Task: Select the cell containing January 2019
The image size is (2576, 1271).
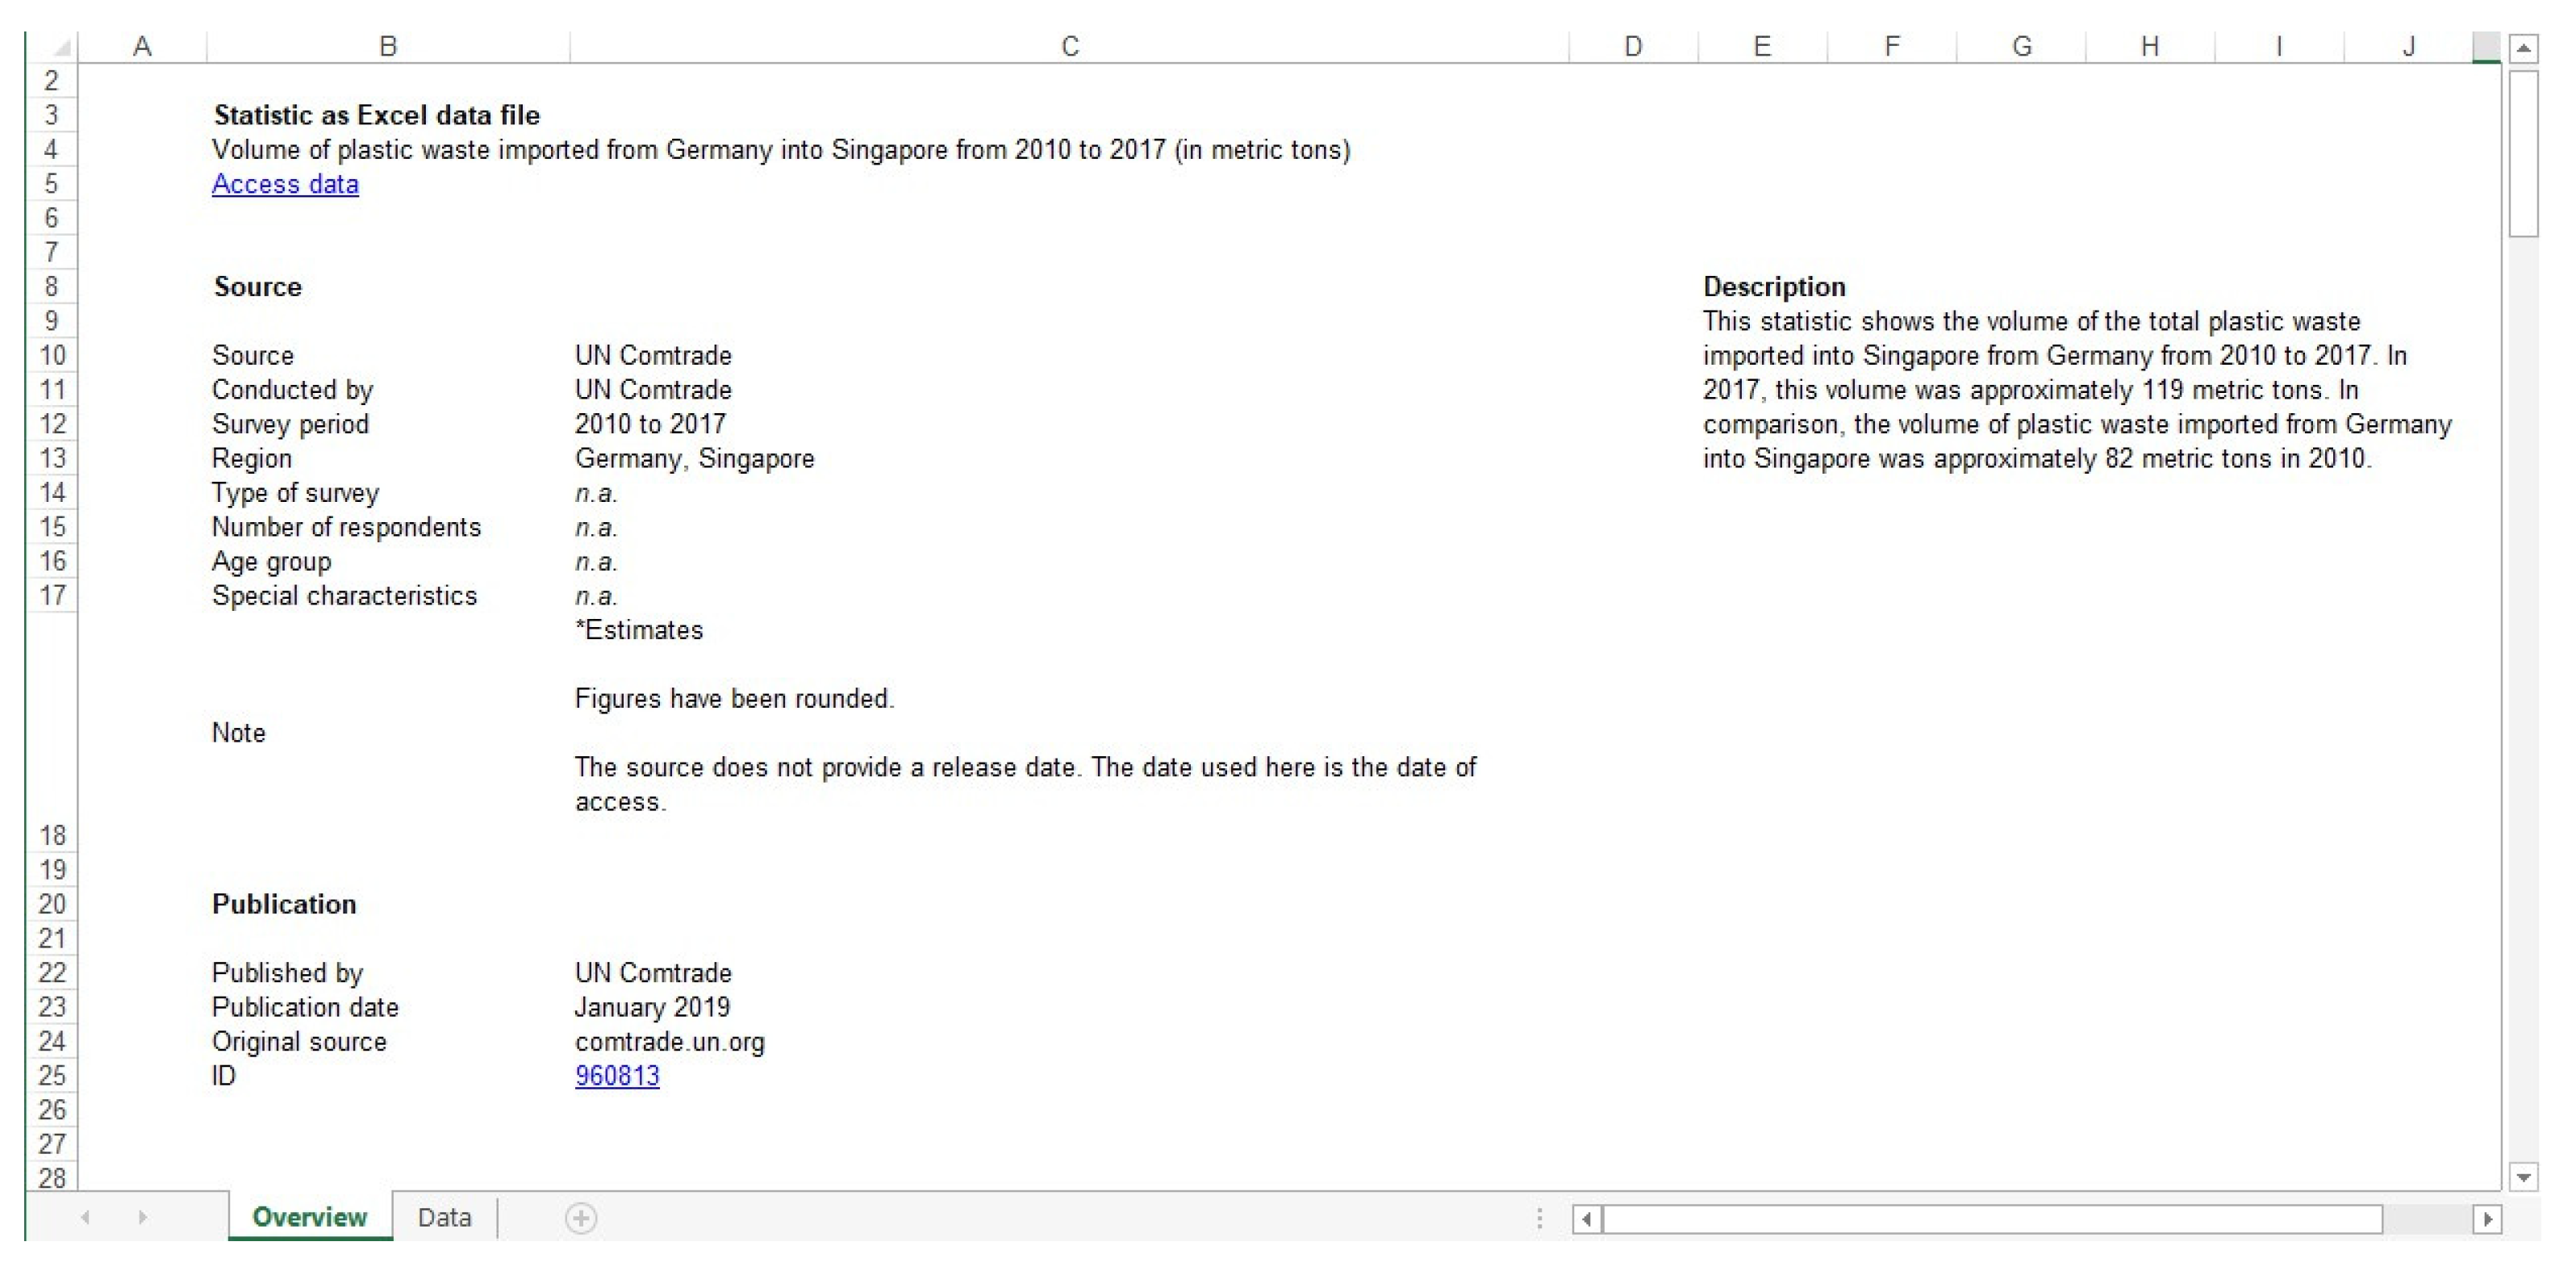Action: point(652,1007)
